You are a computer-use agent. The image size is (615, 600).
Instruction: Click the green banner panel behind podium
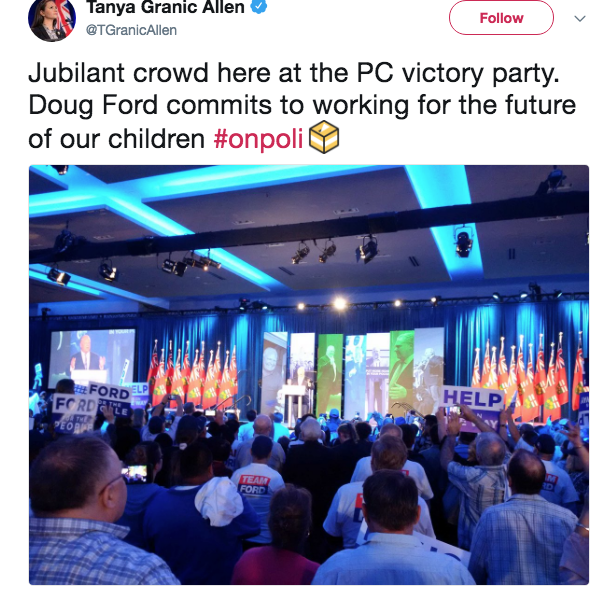coord(330,375)
